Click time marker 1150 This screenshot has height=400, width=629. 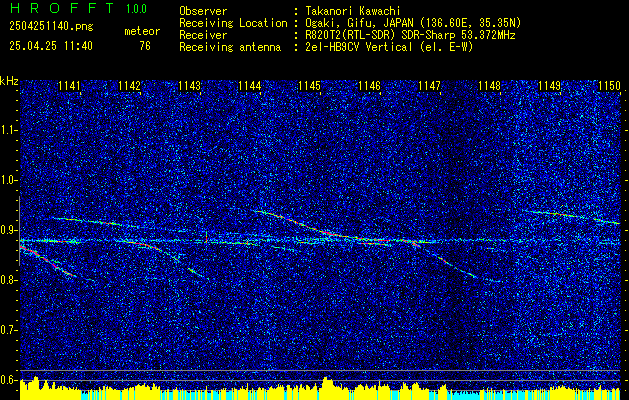point(609,86)
